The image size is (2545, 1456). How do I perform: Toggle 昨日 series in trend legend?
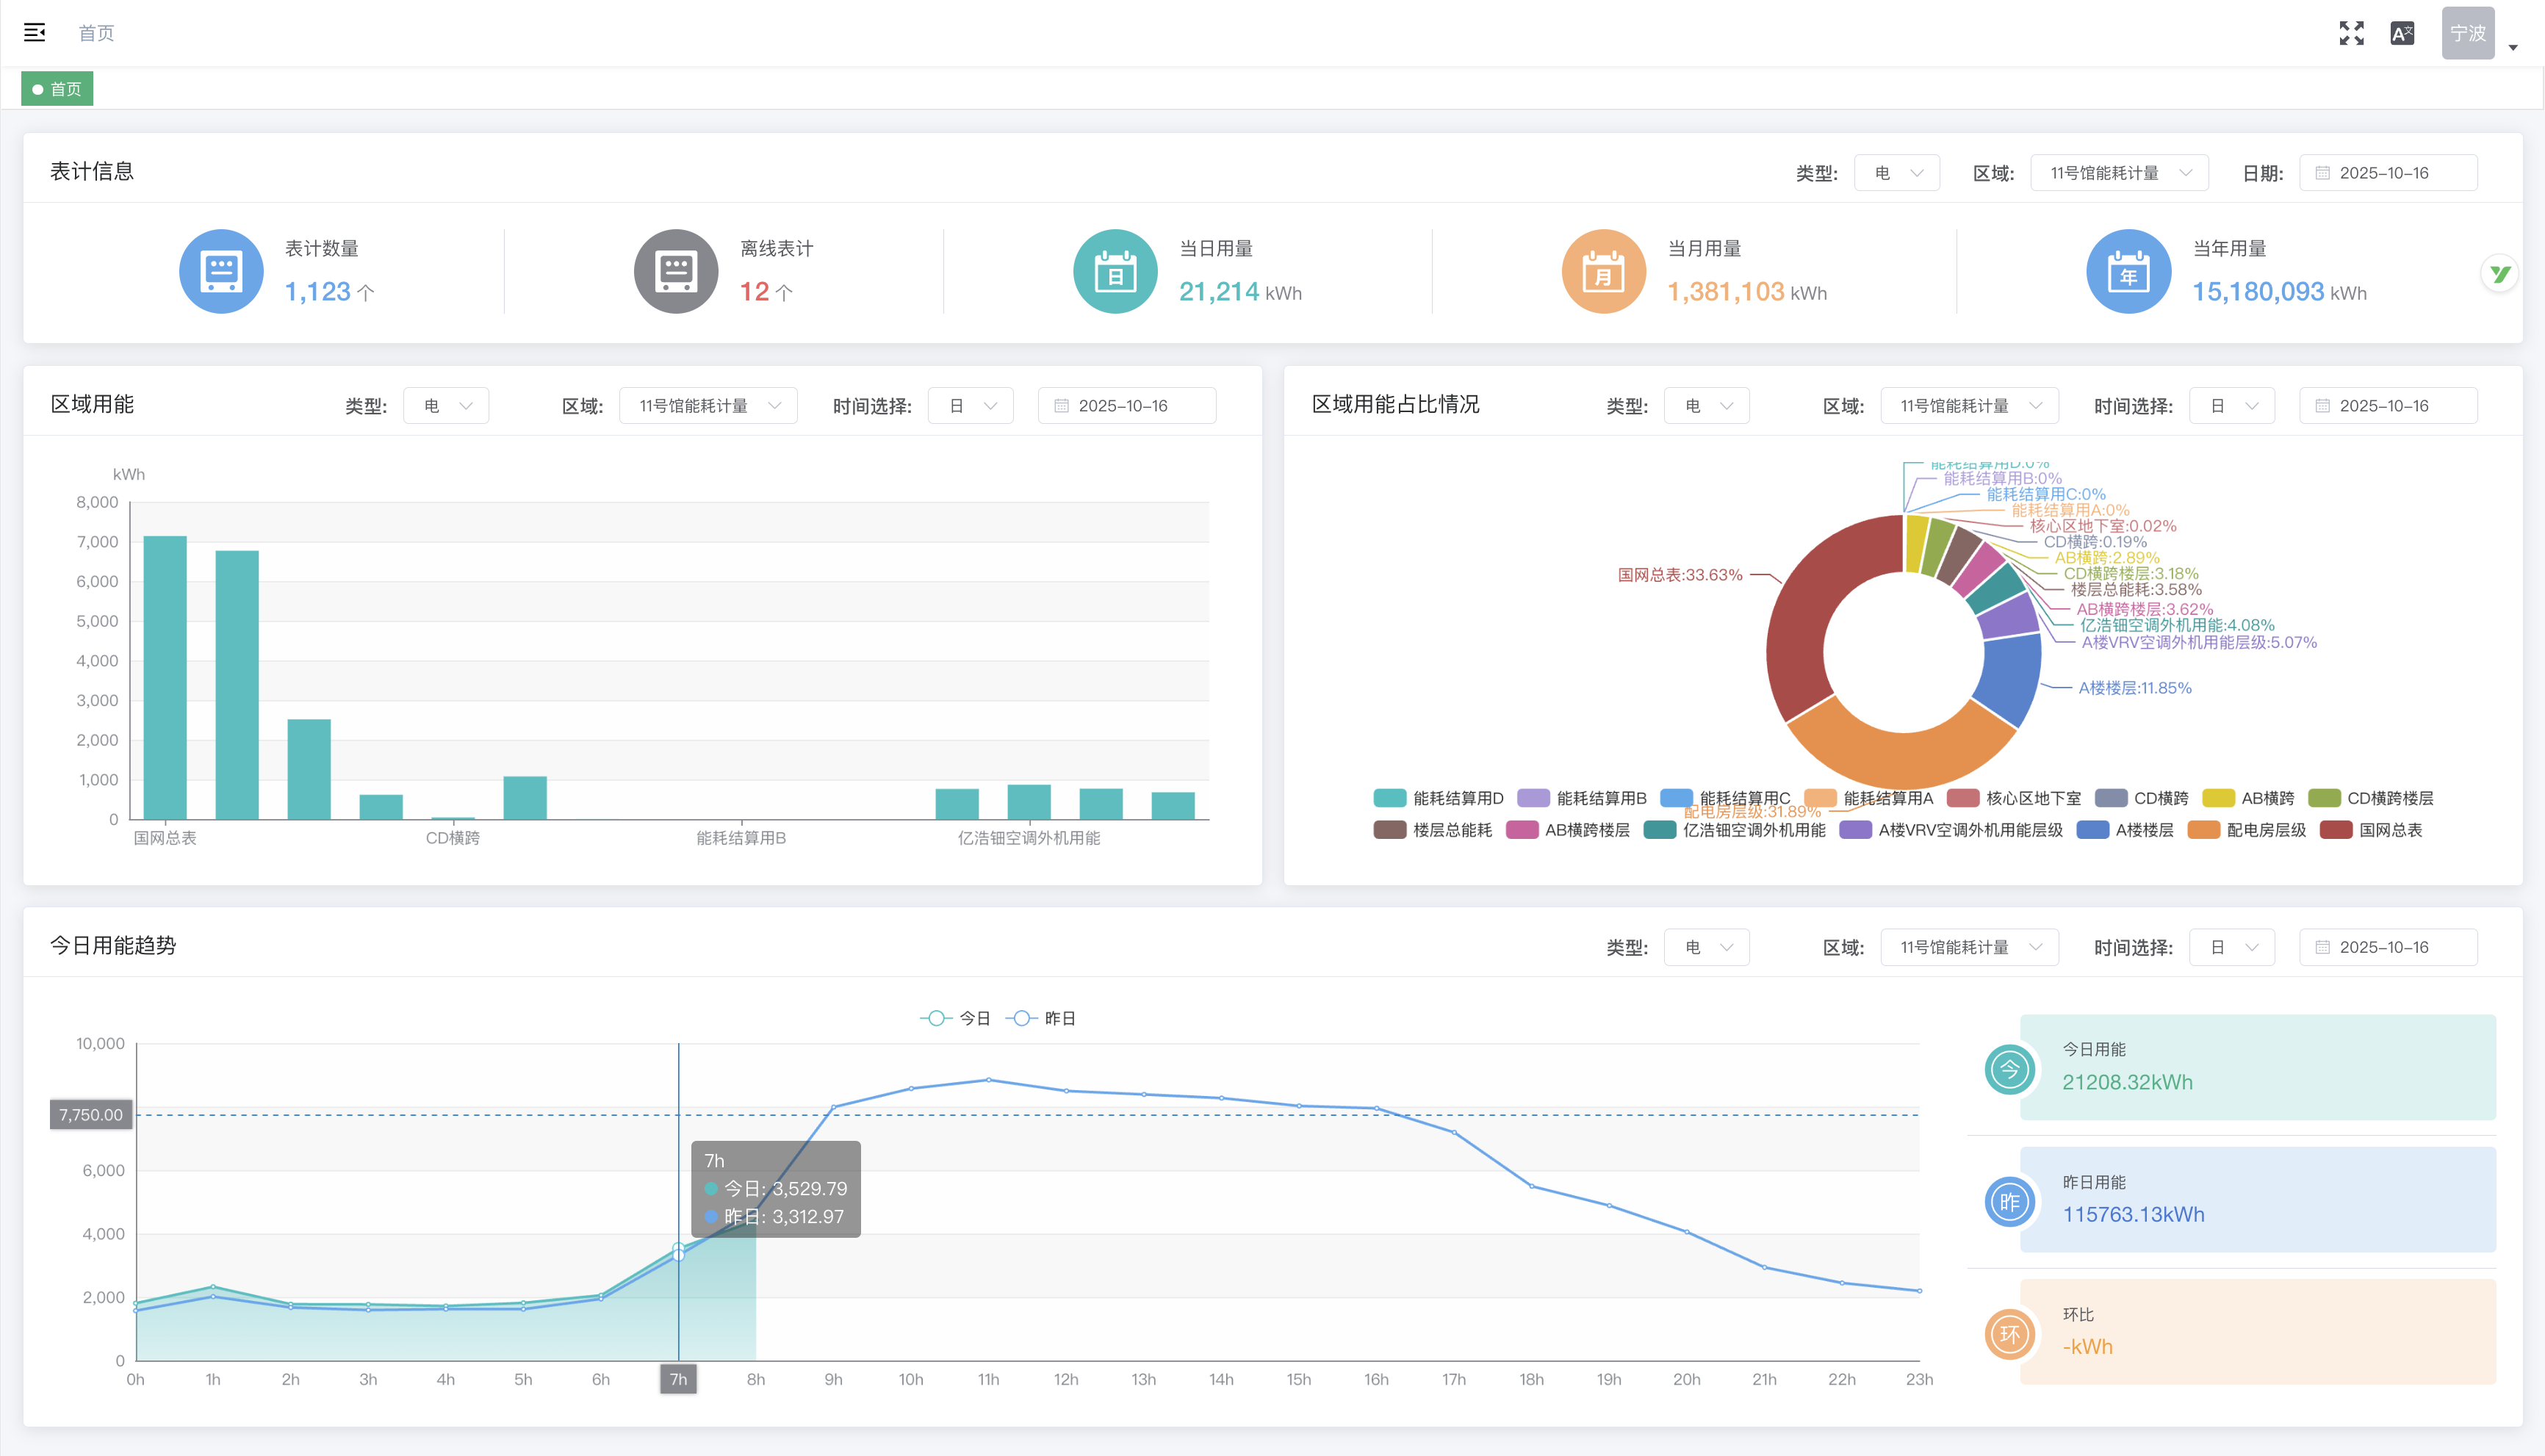tap(1041, 1018)
